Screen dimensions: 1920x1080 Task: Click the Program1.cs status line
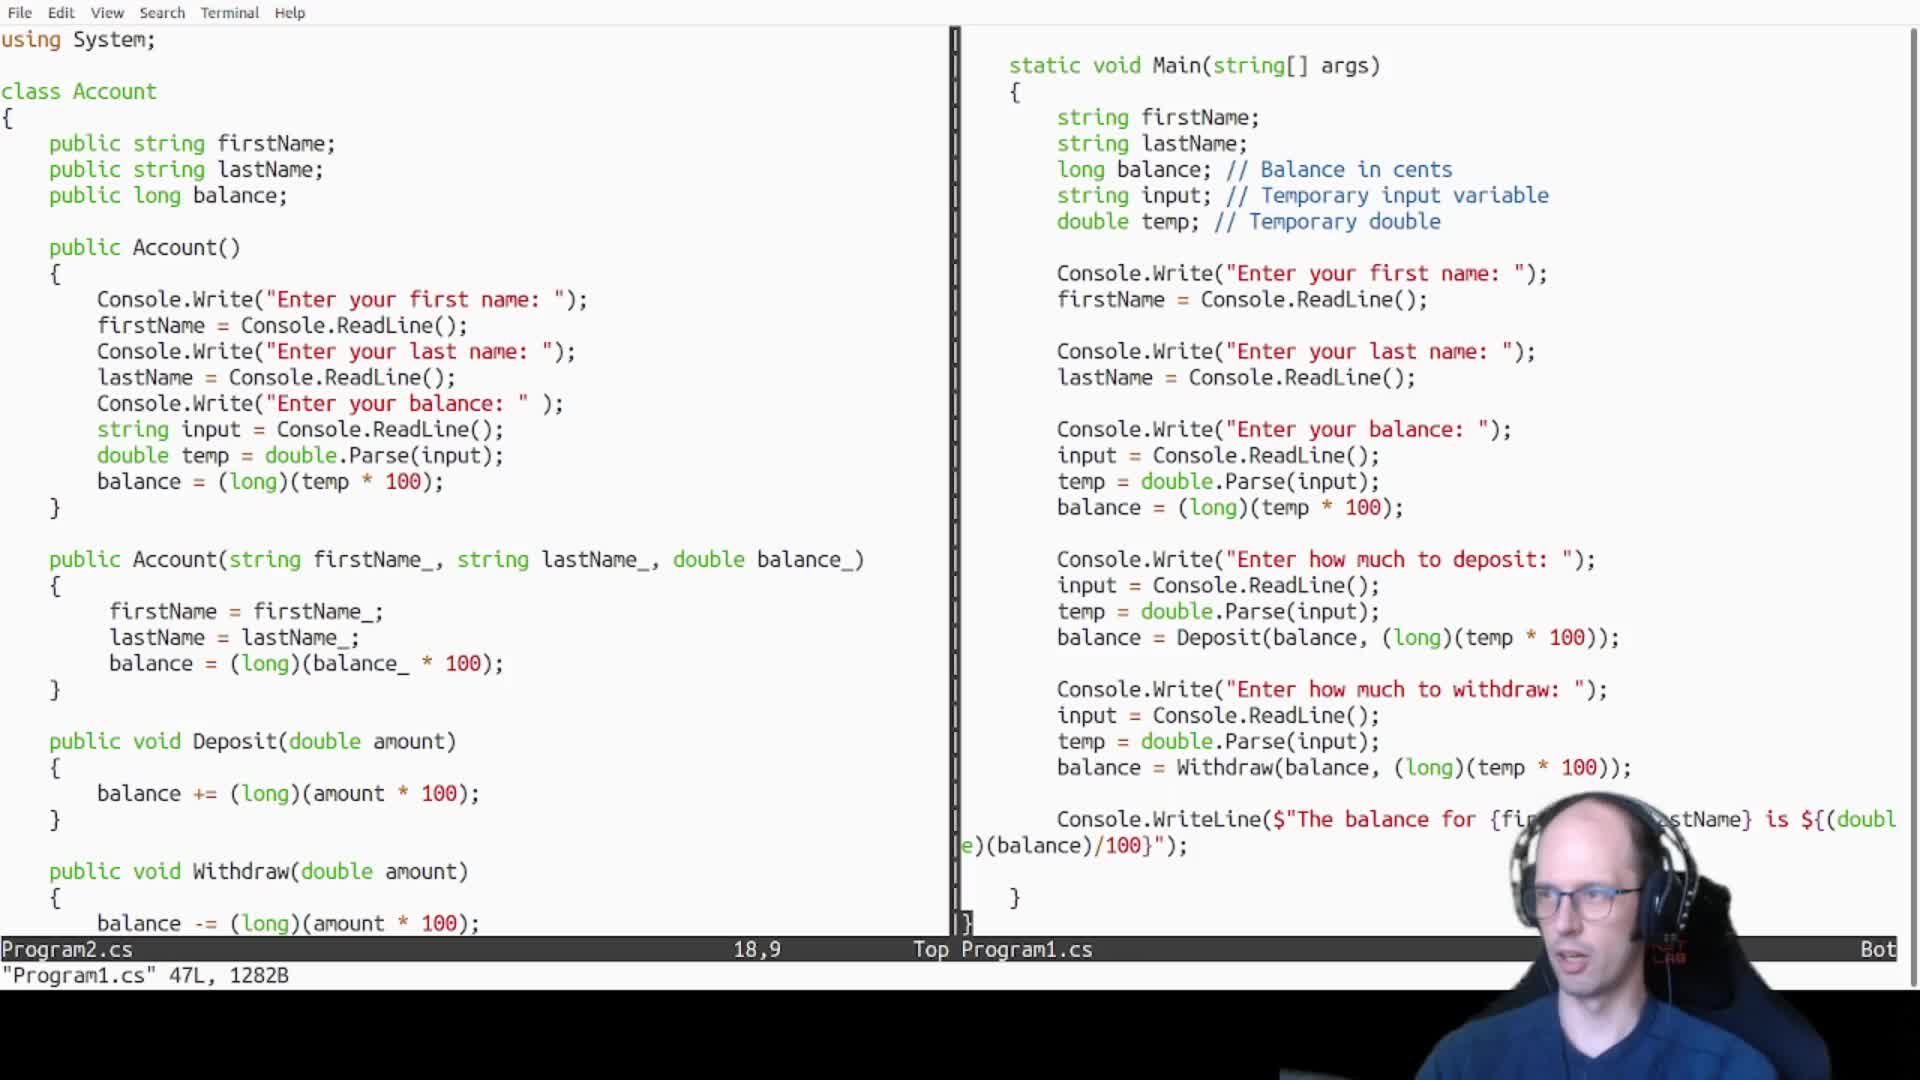(1026, 949)
